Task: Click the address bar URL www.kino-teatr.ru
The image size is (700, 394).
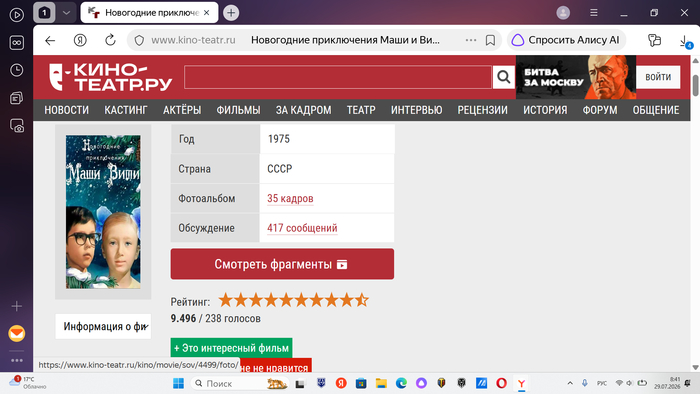Action: [193, 40]
